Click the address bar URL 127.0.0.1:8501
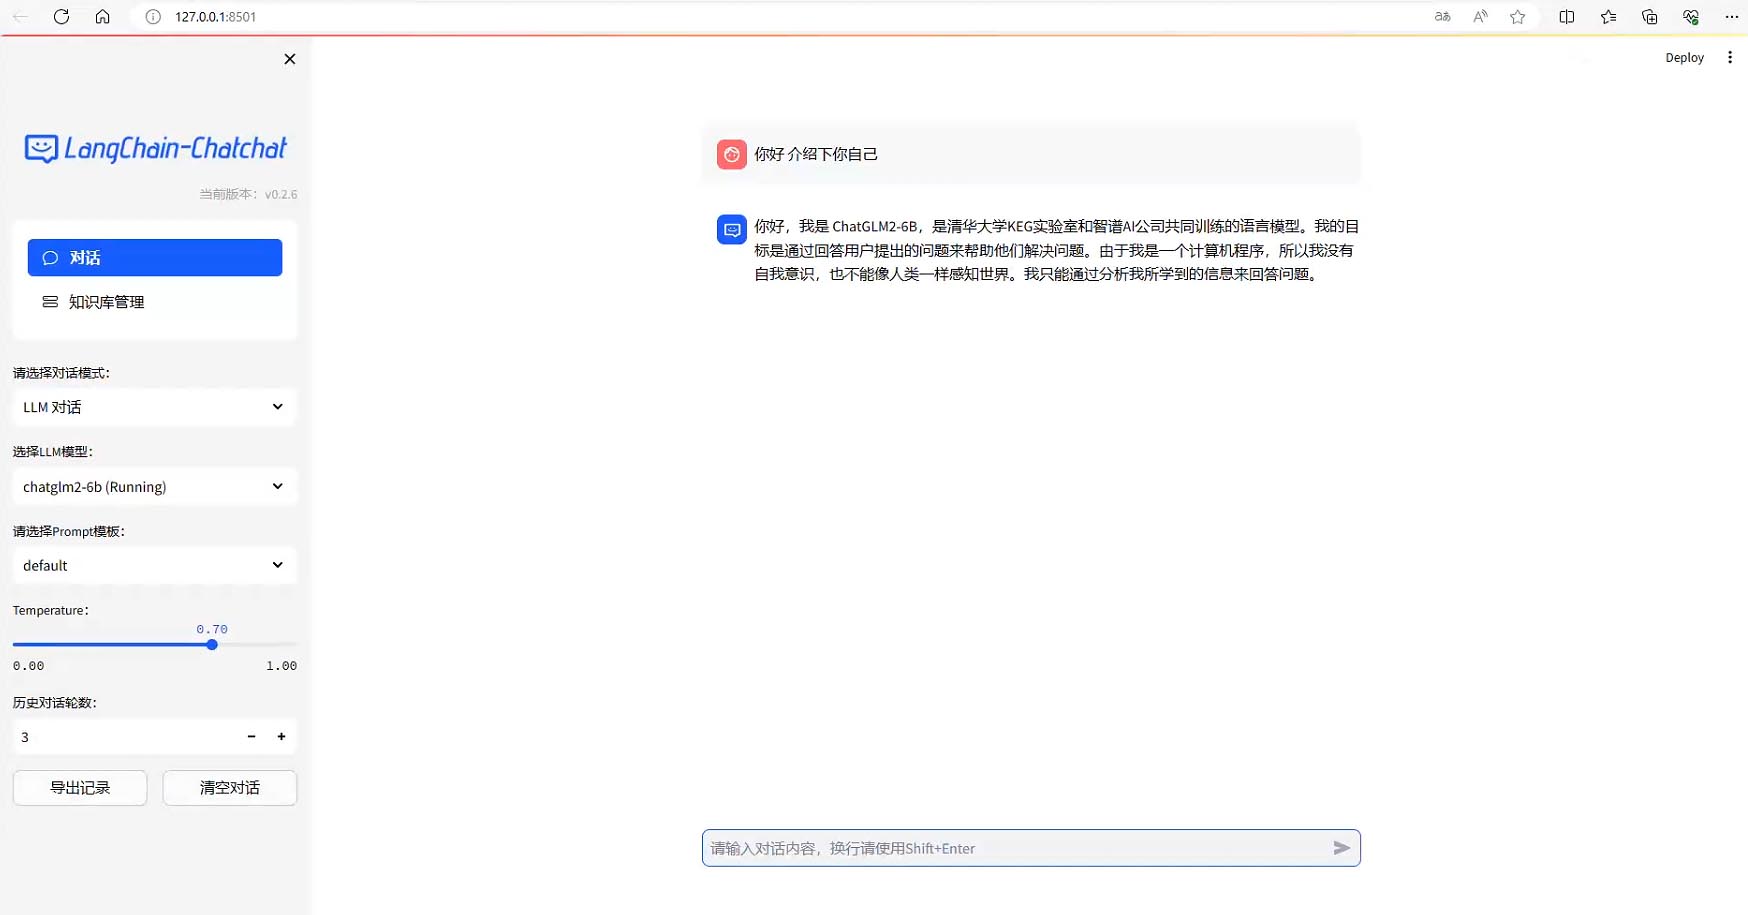The image size is (1748, 915). coord(215,17)
